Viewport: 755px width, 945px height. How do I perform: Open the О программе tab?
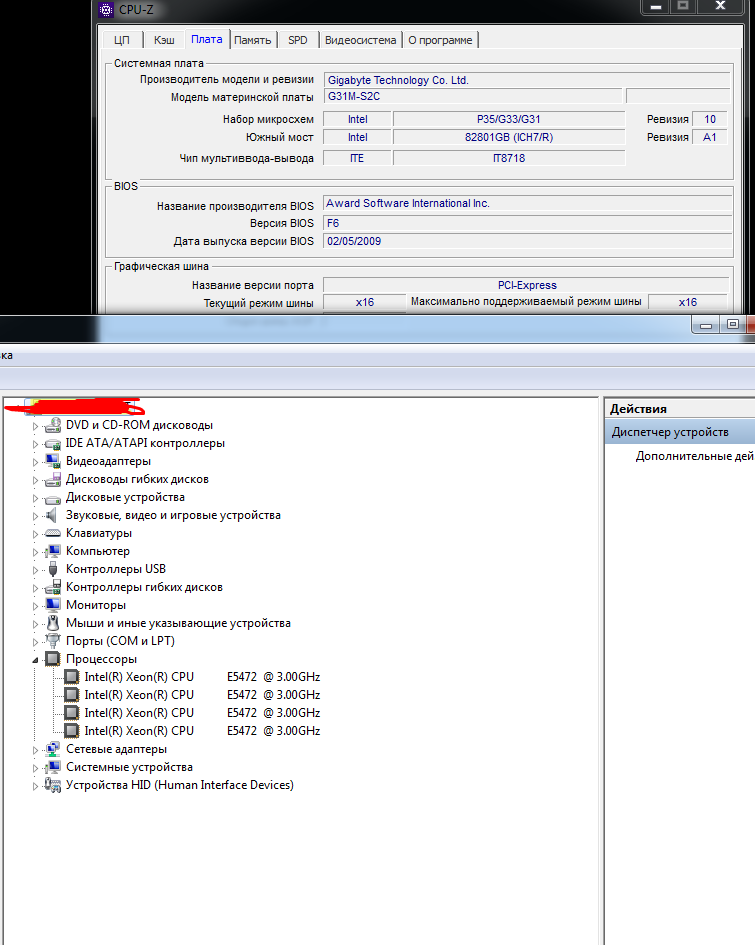(x=440, y=40)
